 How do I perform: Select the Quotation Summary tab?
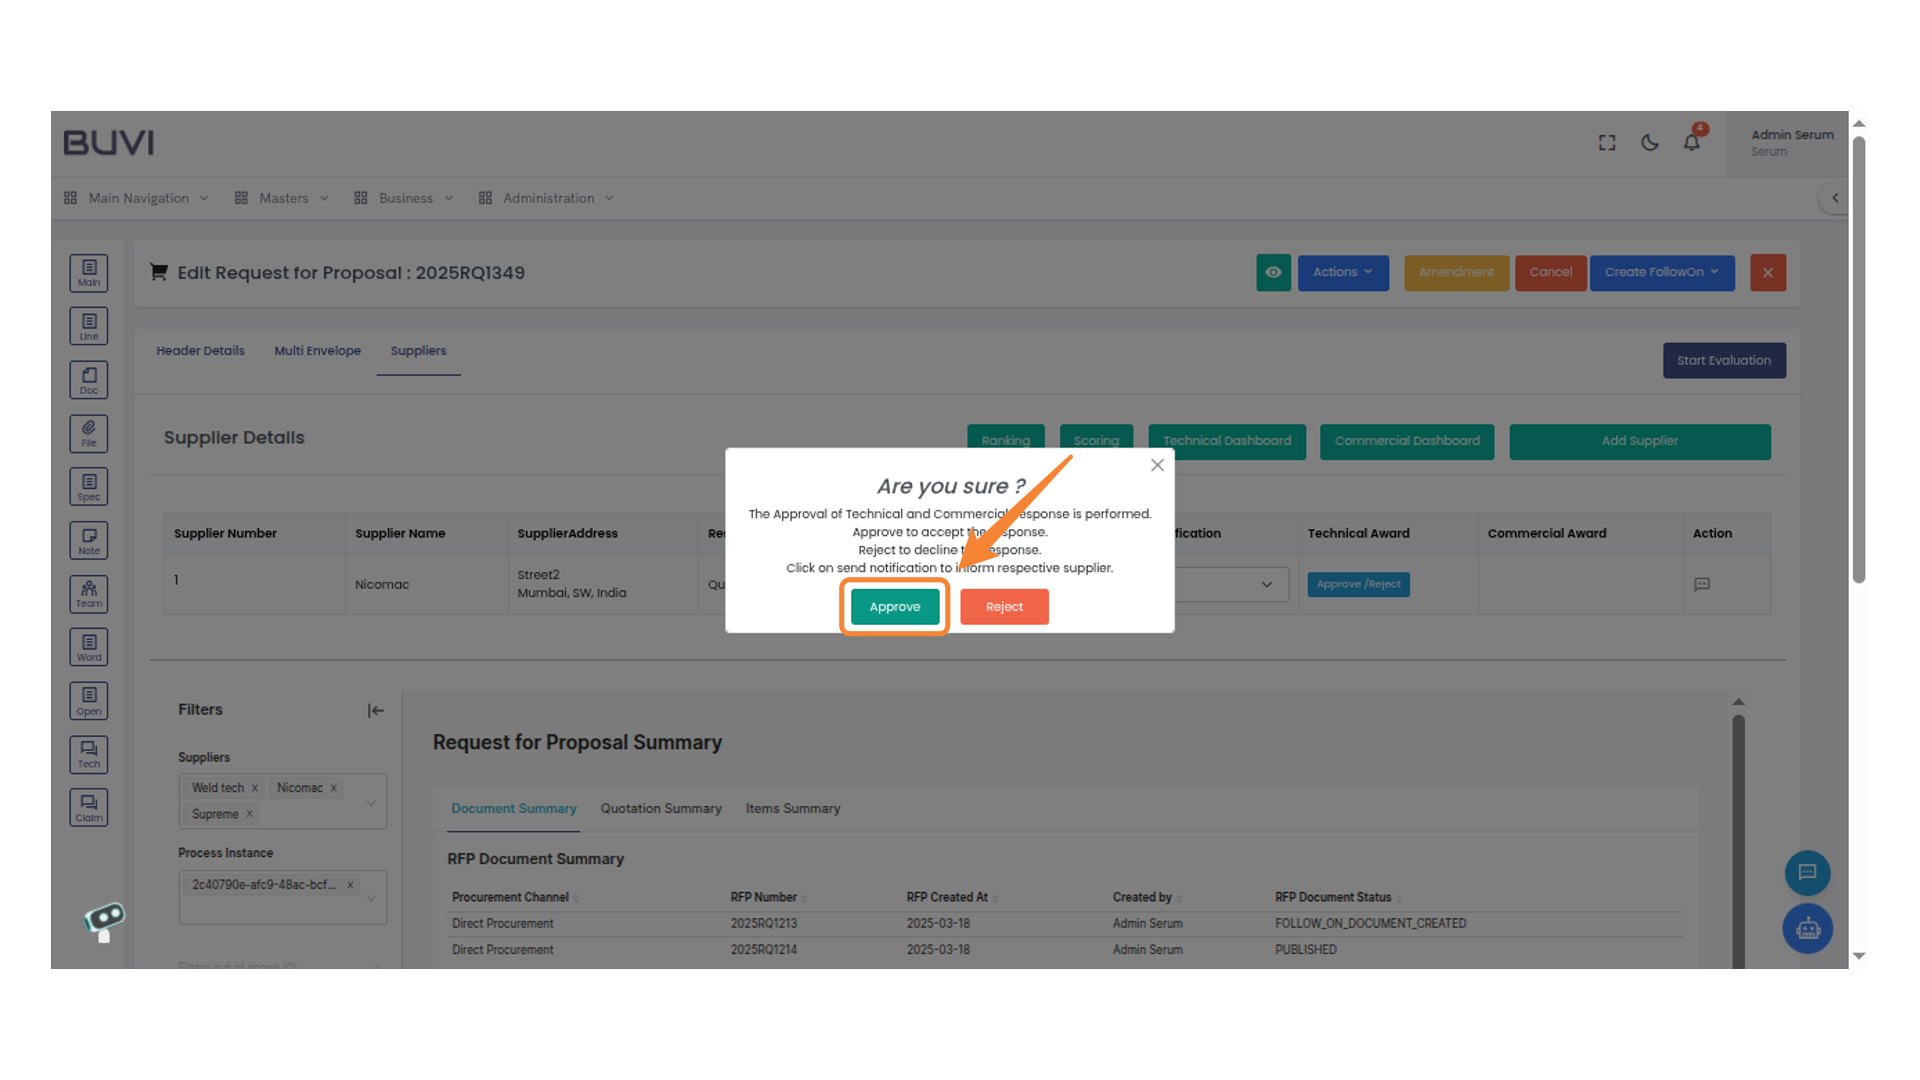[660, 808]
